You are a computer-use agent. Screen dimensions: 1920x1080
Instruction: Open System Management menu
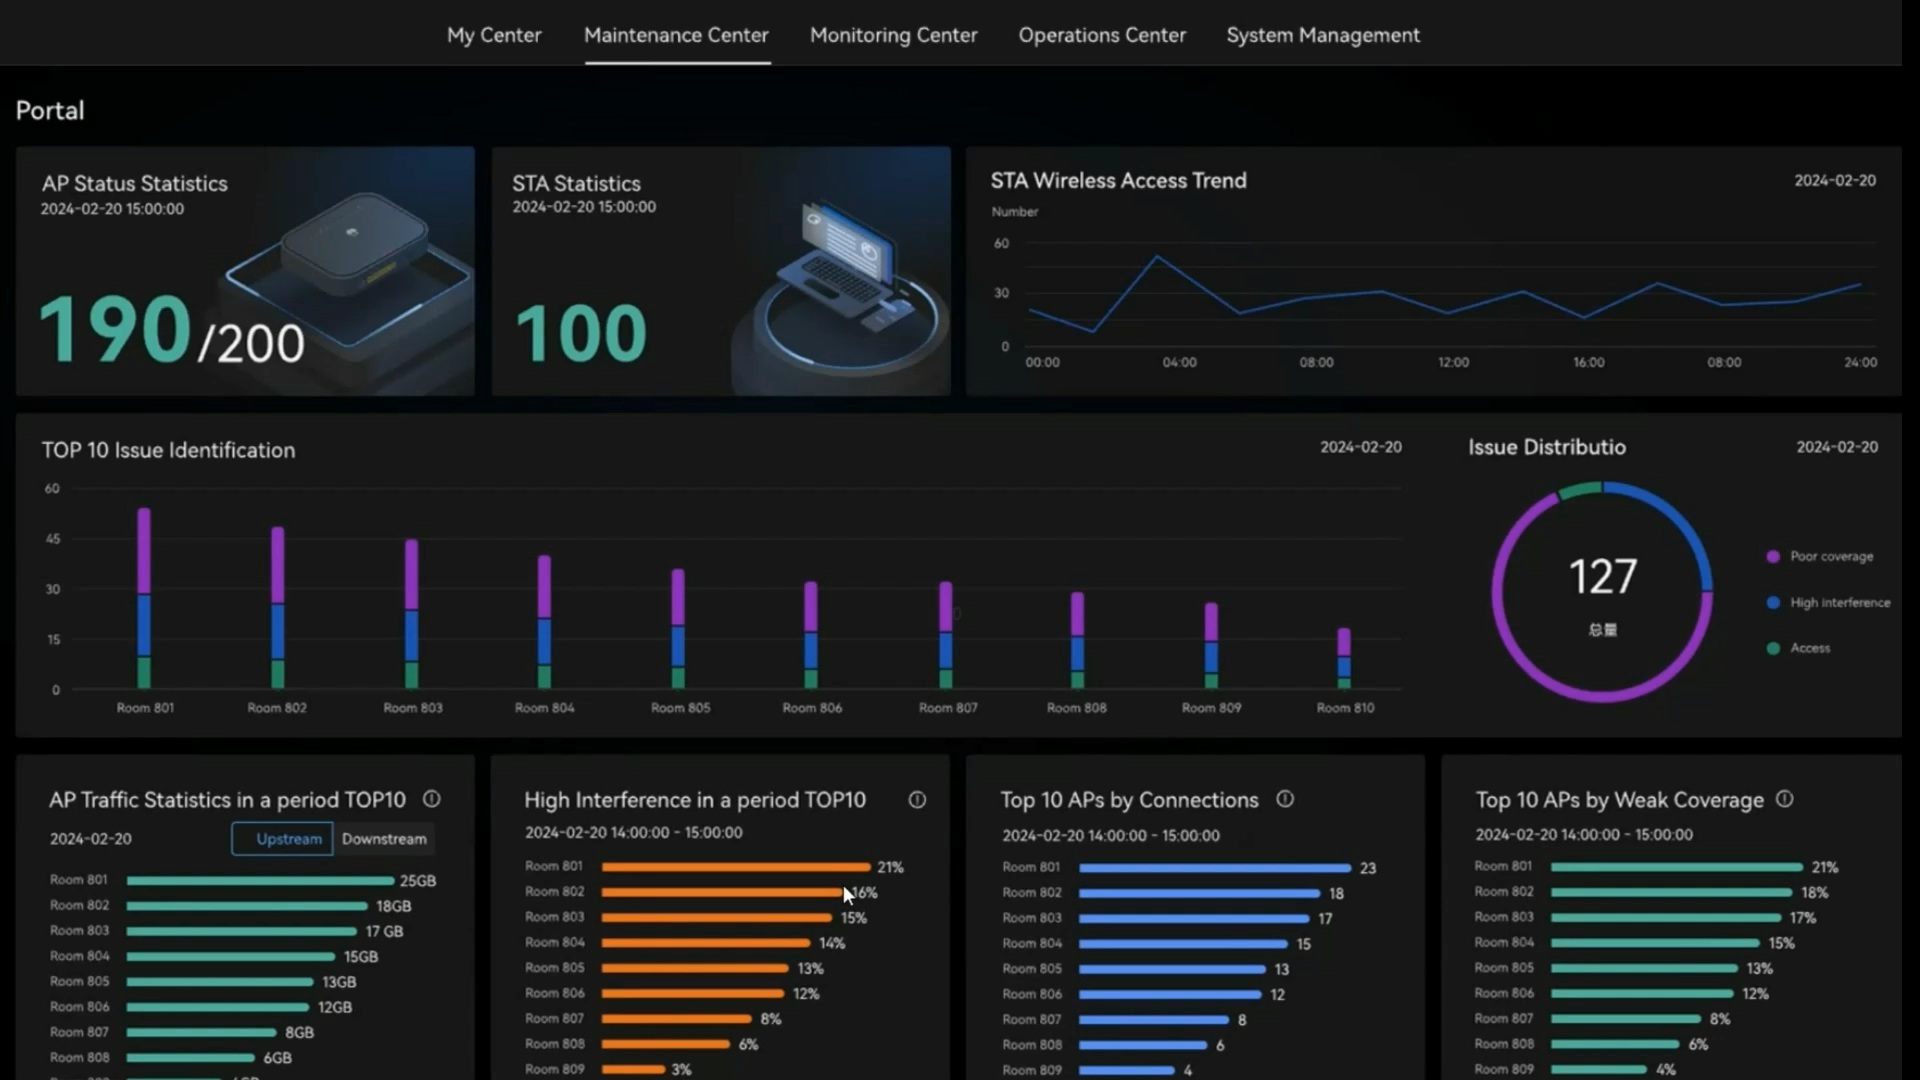pyautogui.click(x=1322, y=35)
